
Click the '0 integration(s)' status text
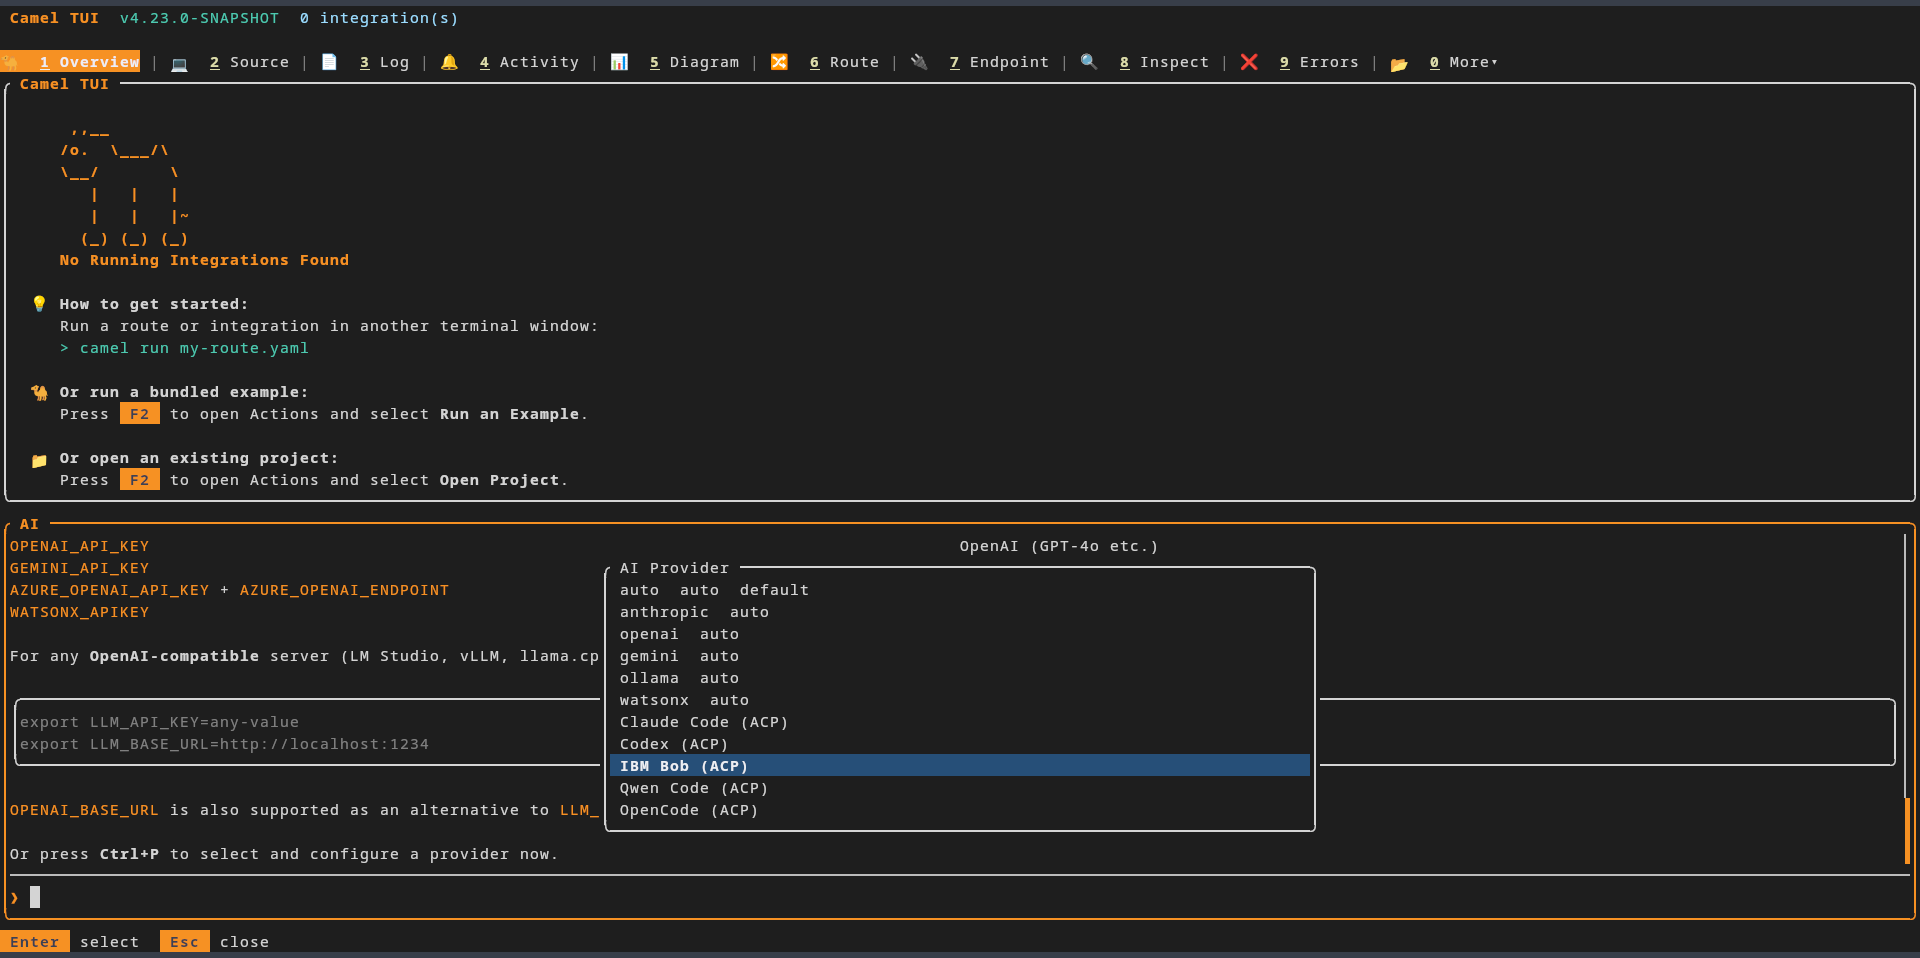click(x=379, y=18)
